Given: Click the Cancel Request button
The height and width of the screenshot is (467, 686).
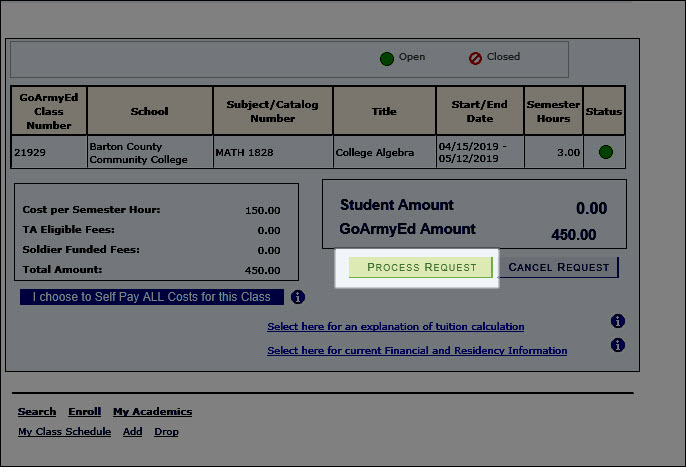Looking at the screenshot, I should [x=559, y=267].
